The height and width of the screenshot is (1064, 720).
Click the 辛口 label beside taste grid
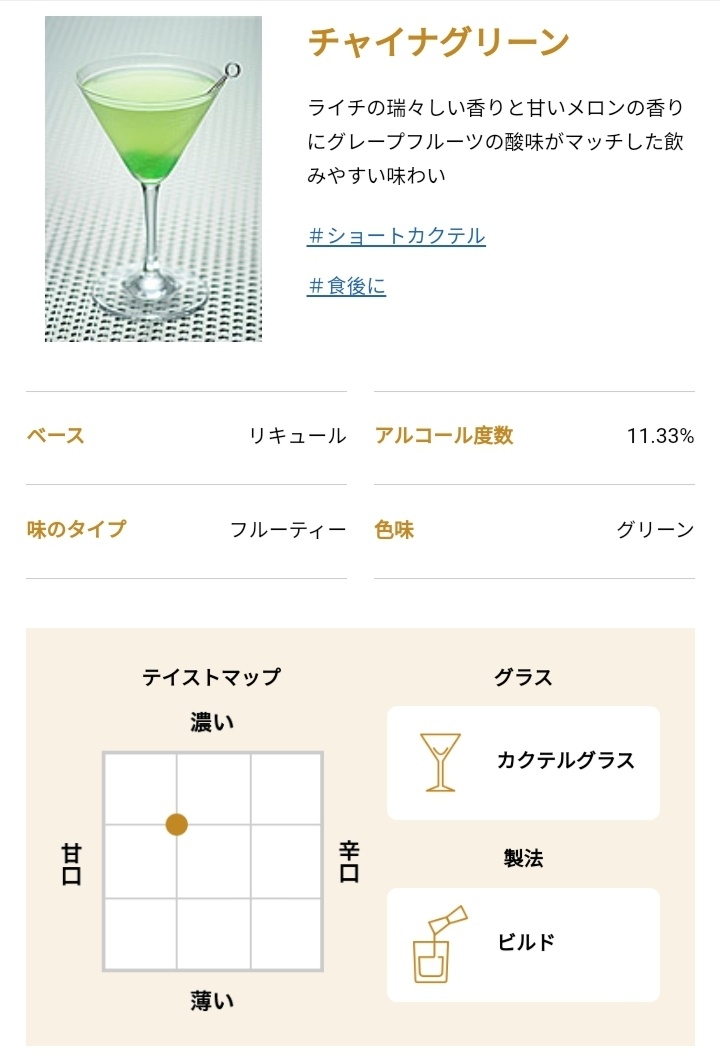click(x=349, y=861)
